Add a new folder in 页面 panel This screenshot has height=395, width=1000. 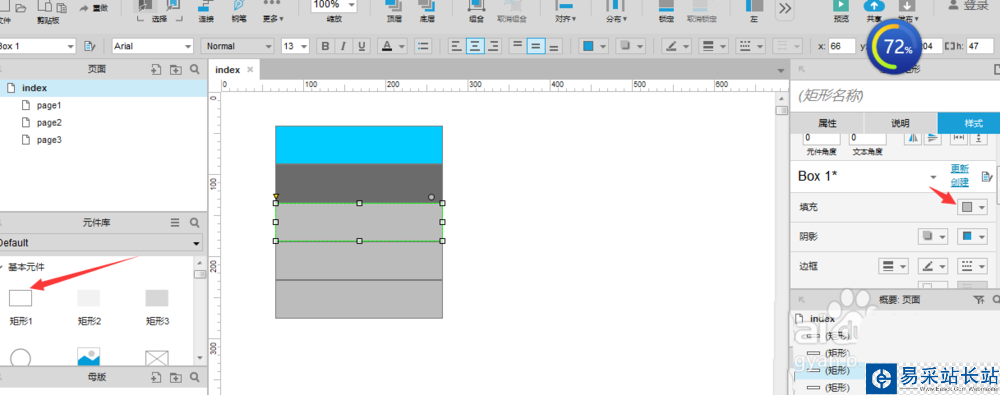pos(175,70)
